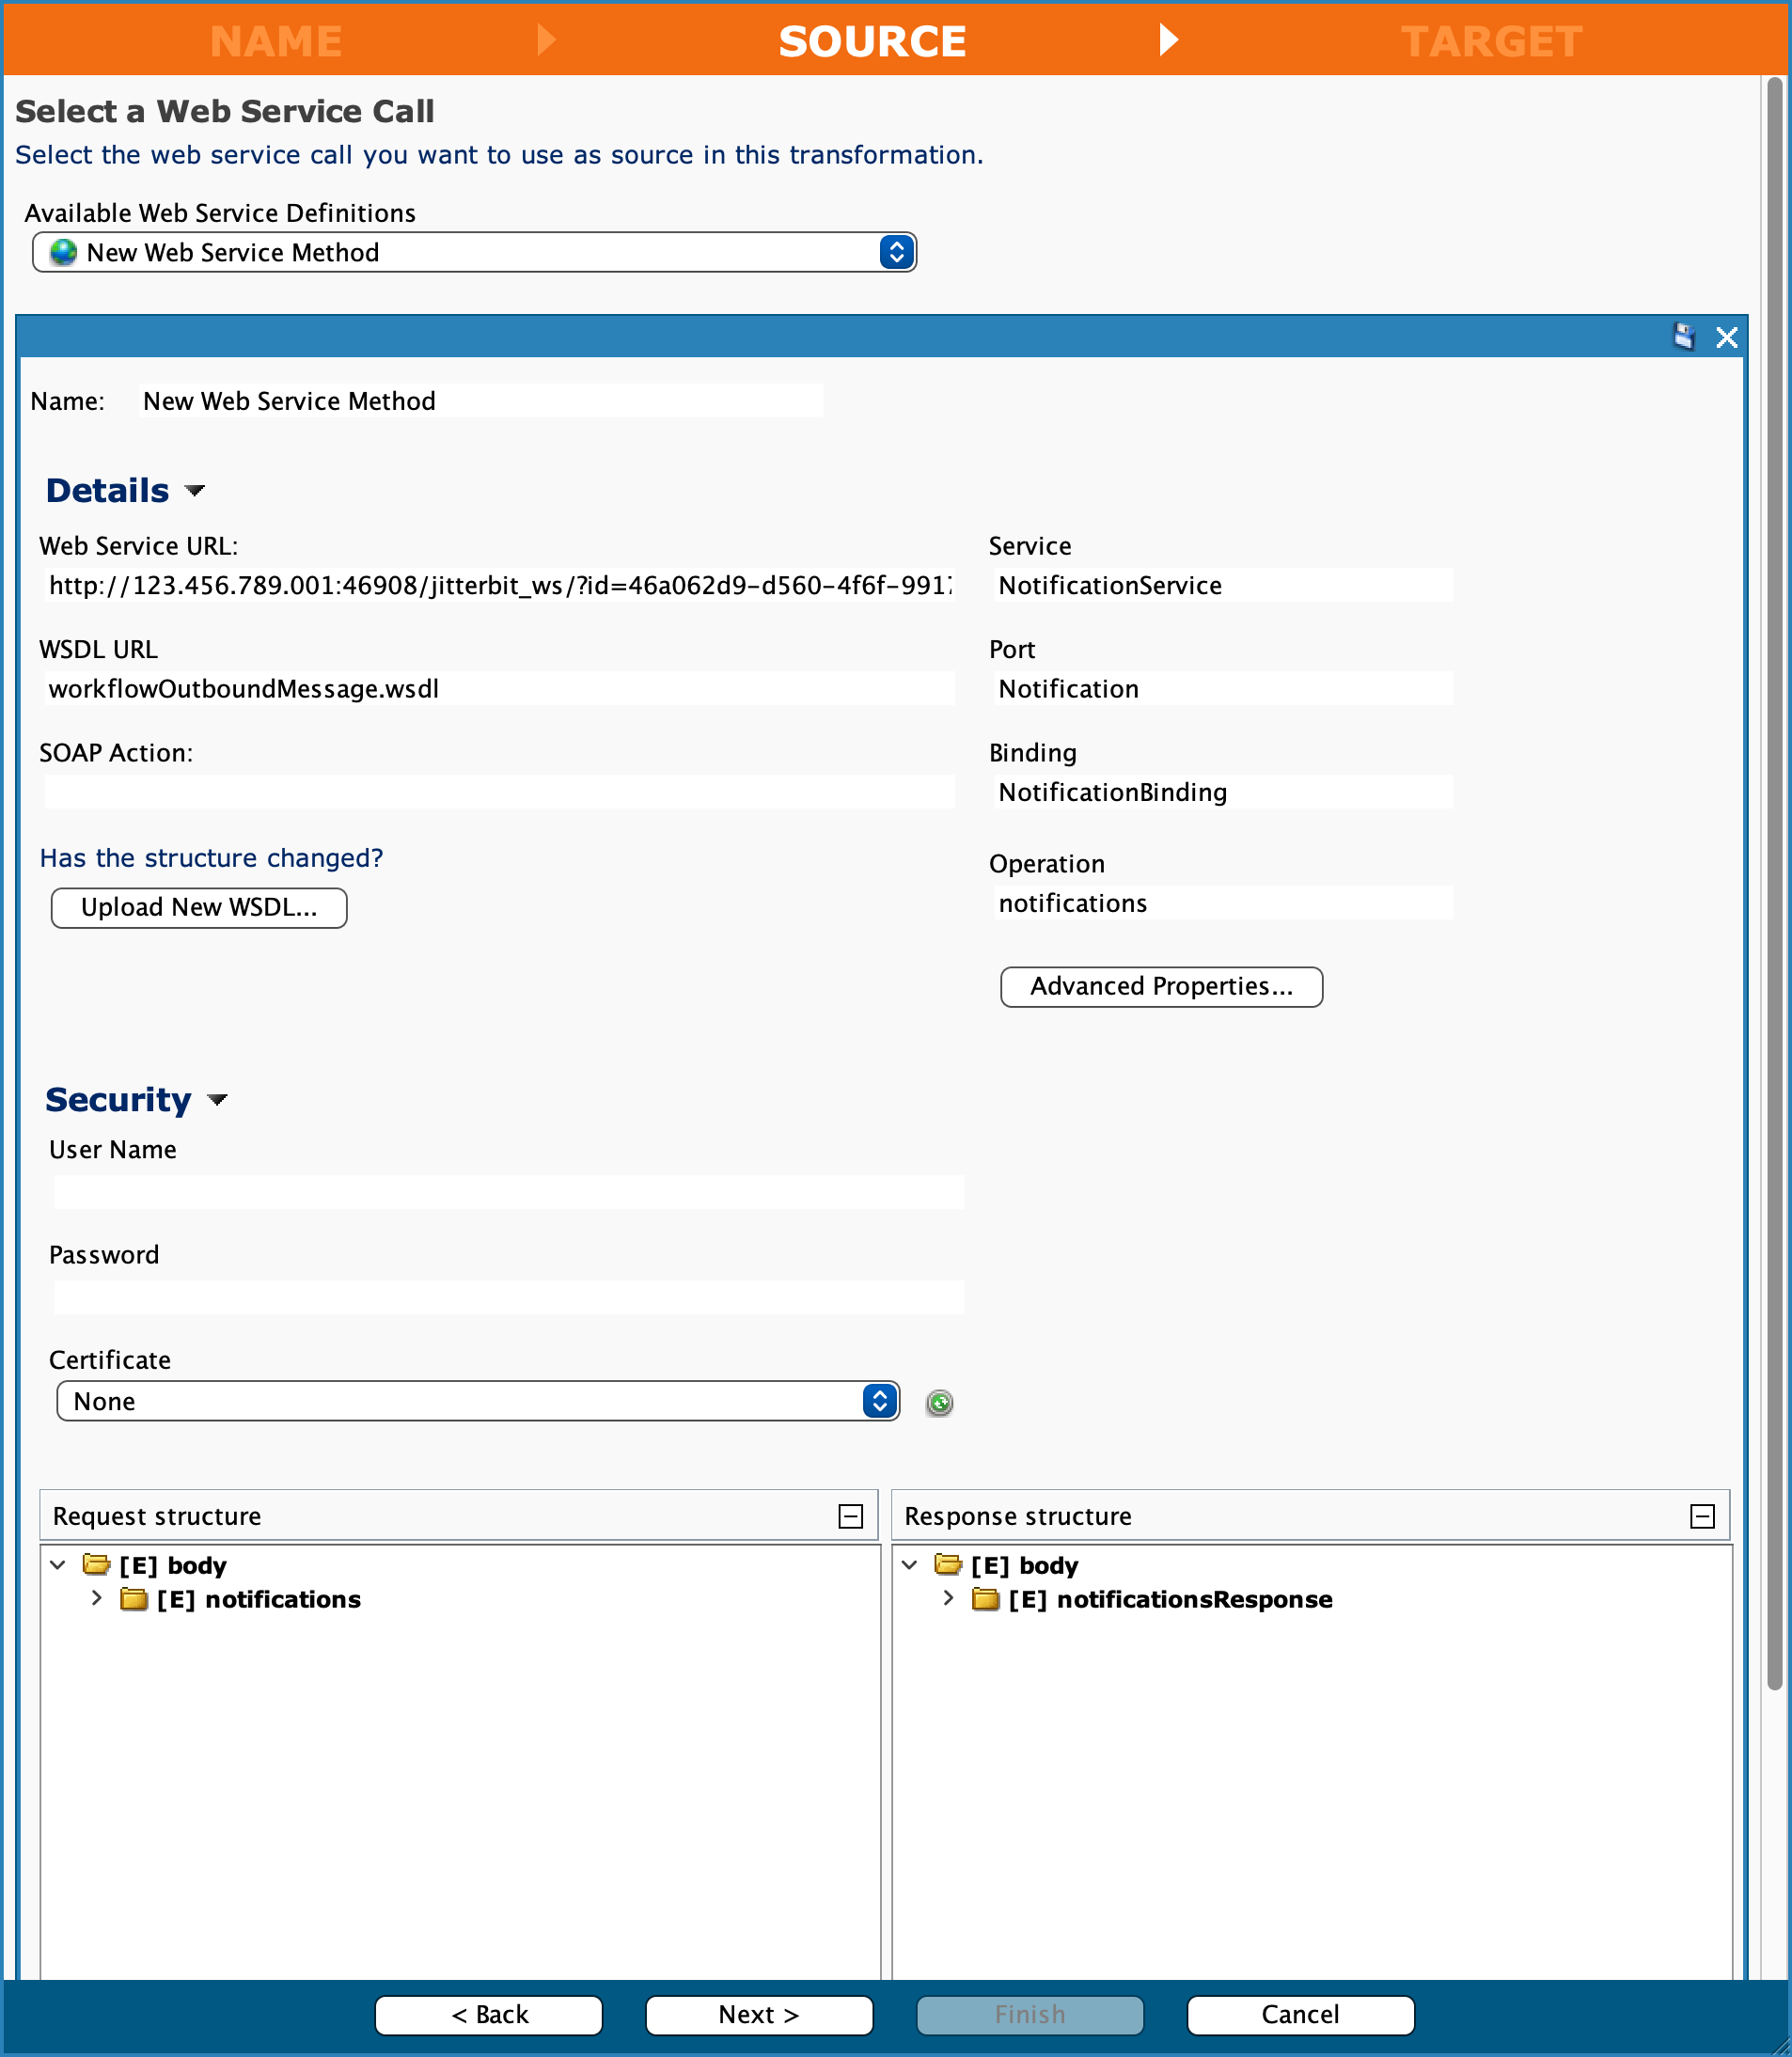Open Advanced Properties

pyautogui.click(x=1160, y=987)
